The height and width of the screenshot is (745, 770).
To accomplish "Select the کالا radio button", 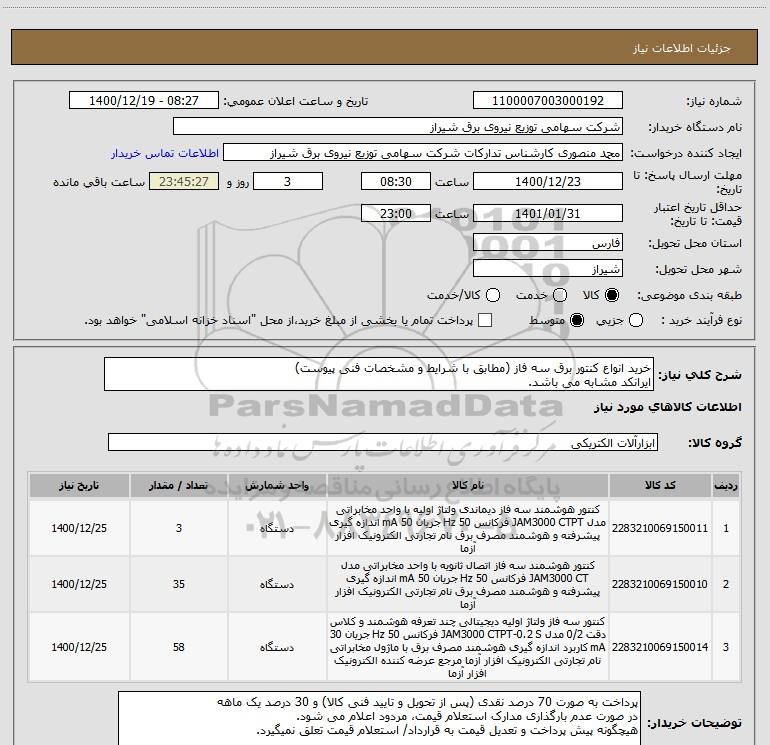I will [612, 295].
